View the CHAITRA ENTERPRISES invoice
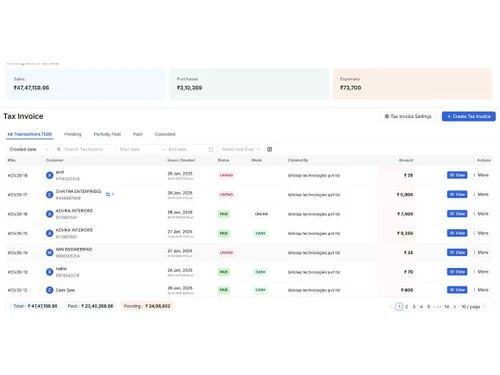The image size is (500, 375). click(x=457, y=194)
